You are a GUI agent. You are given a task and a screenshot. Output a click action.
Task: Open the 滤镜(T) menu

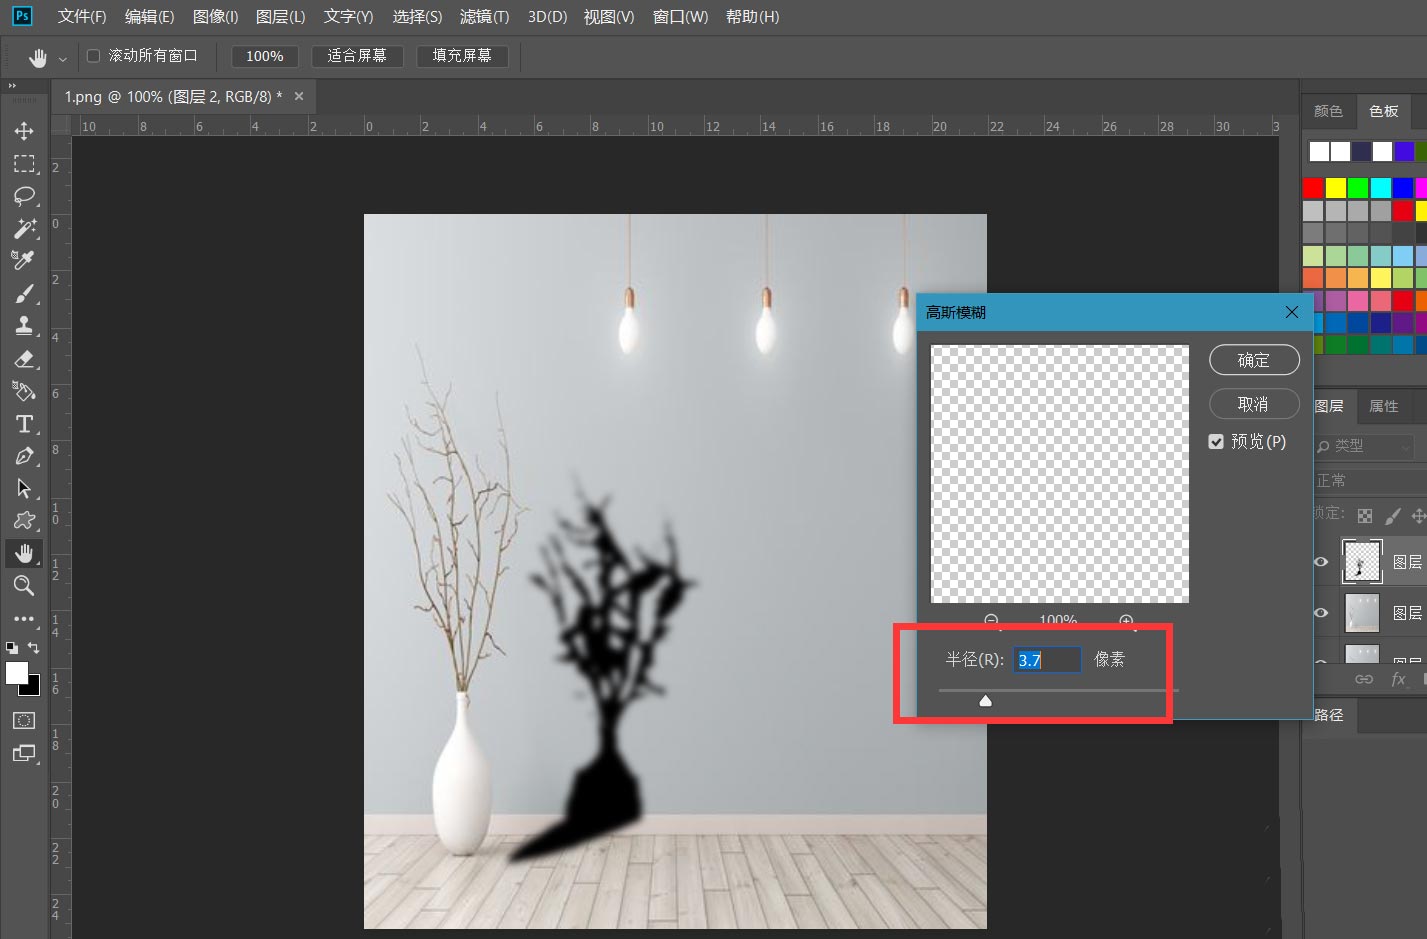(484, 17)
